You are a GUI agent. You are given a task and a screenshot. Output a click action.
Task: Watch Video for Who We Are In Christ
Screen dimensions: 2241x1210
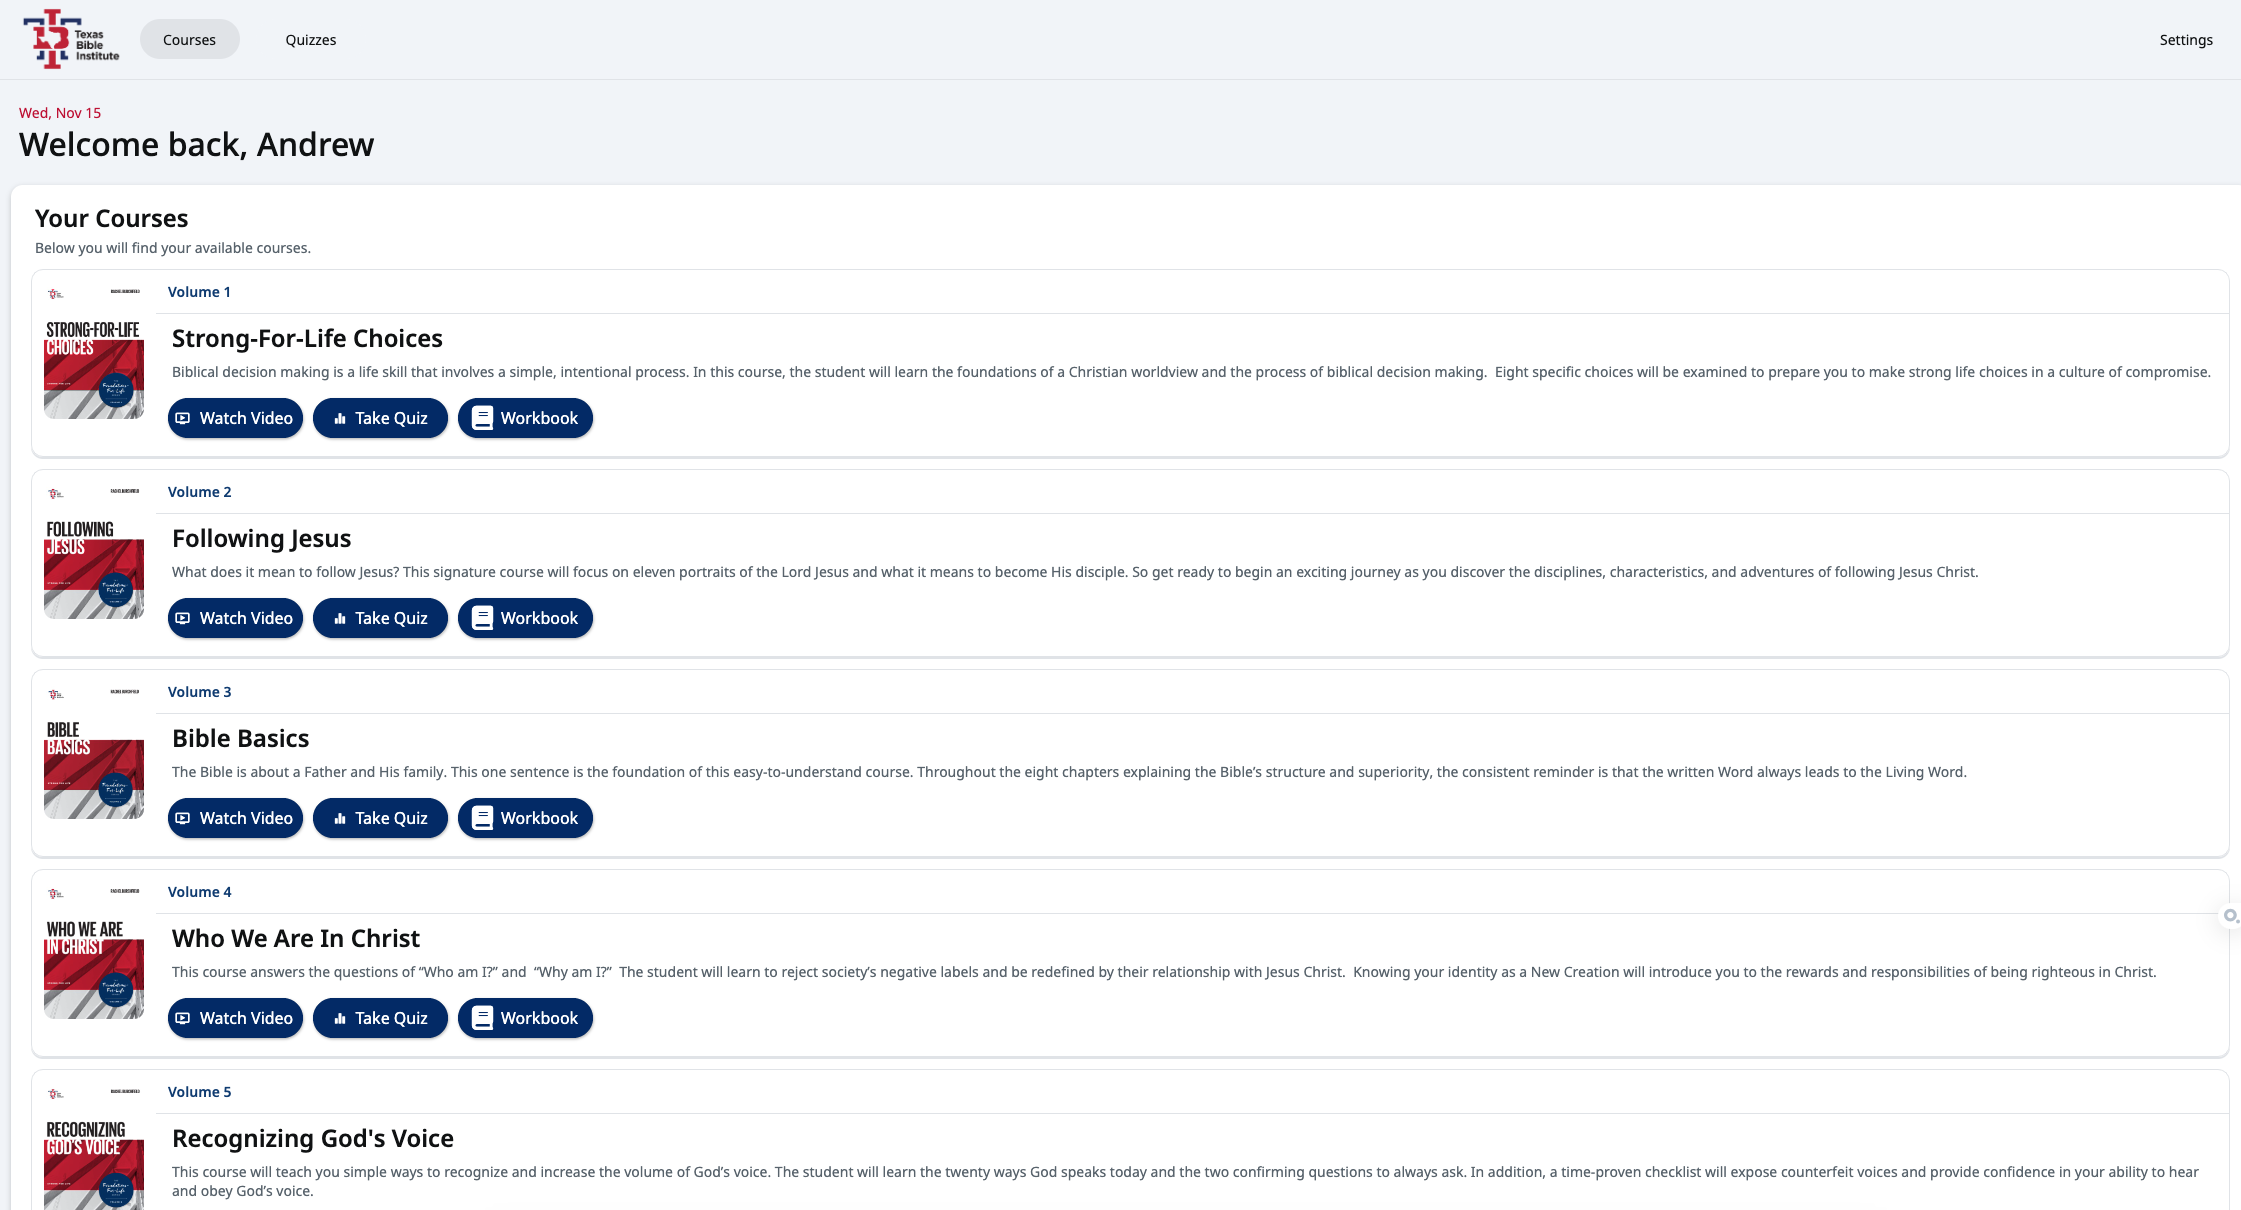click(x=235, y=1018)
